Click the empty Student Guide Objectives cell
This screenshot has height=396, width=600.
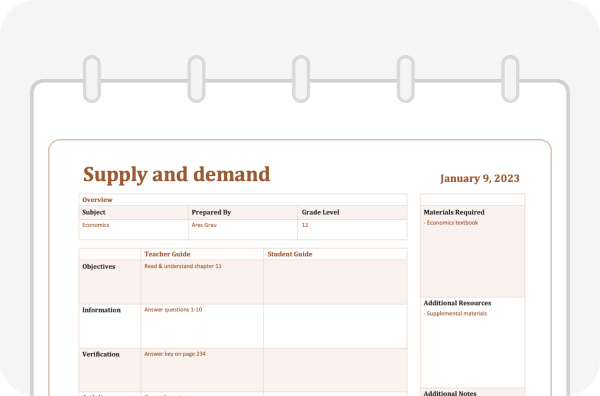[x=335, y=282]
